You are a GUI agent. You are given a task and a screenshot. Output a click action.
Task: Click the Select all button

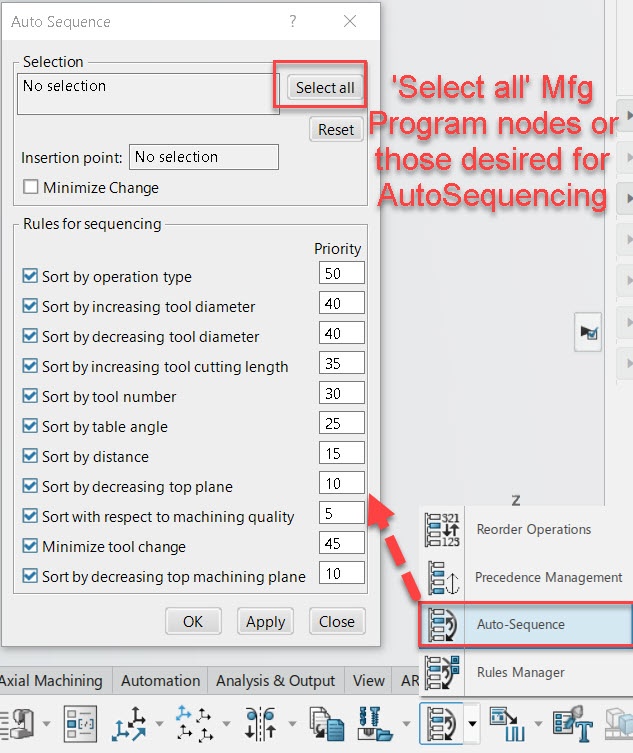click(x=325, y=88)
